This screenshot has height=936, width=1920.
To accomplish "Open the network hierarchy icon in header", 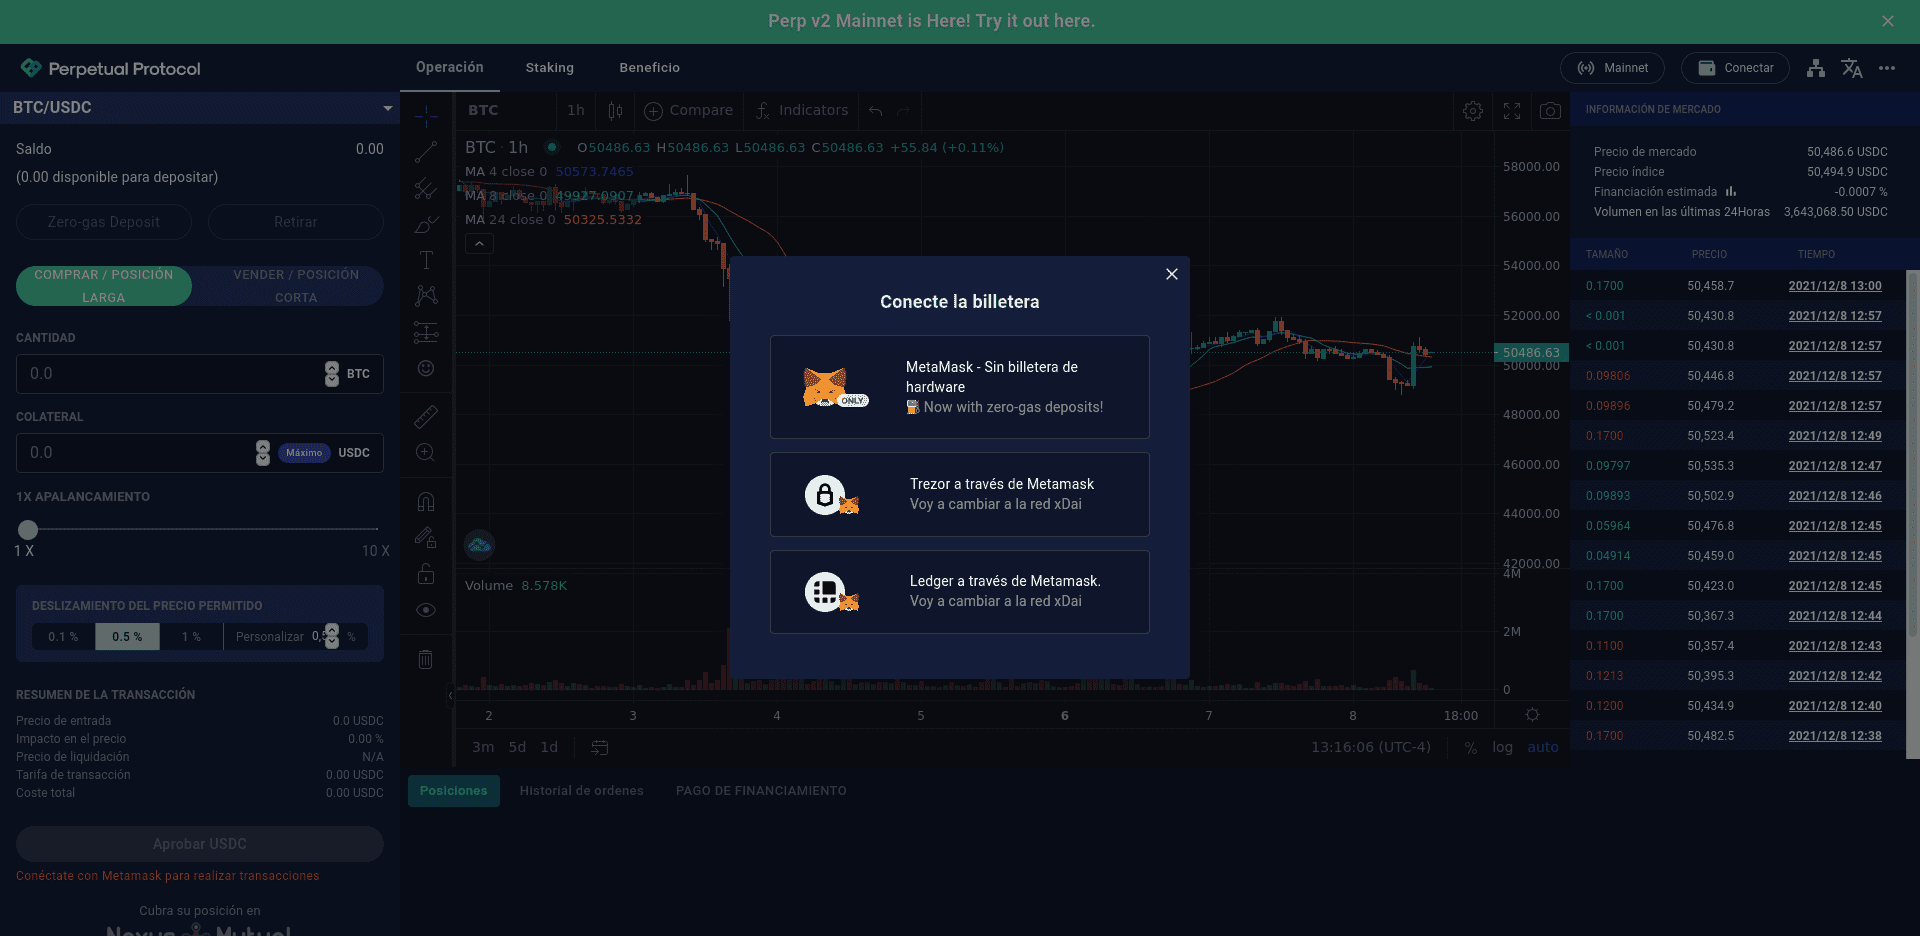I will tap(1816, 68).
